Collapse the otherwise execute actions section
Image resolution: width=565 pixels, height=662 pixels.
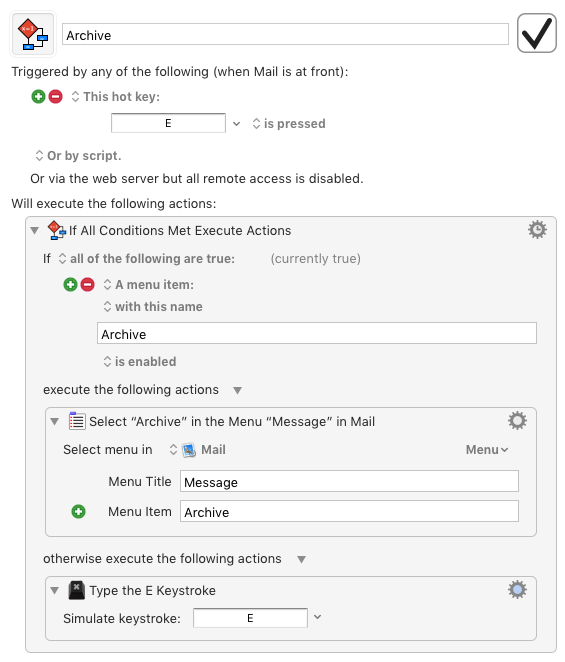301,559
